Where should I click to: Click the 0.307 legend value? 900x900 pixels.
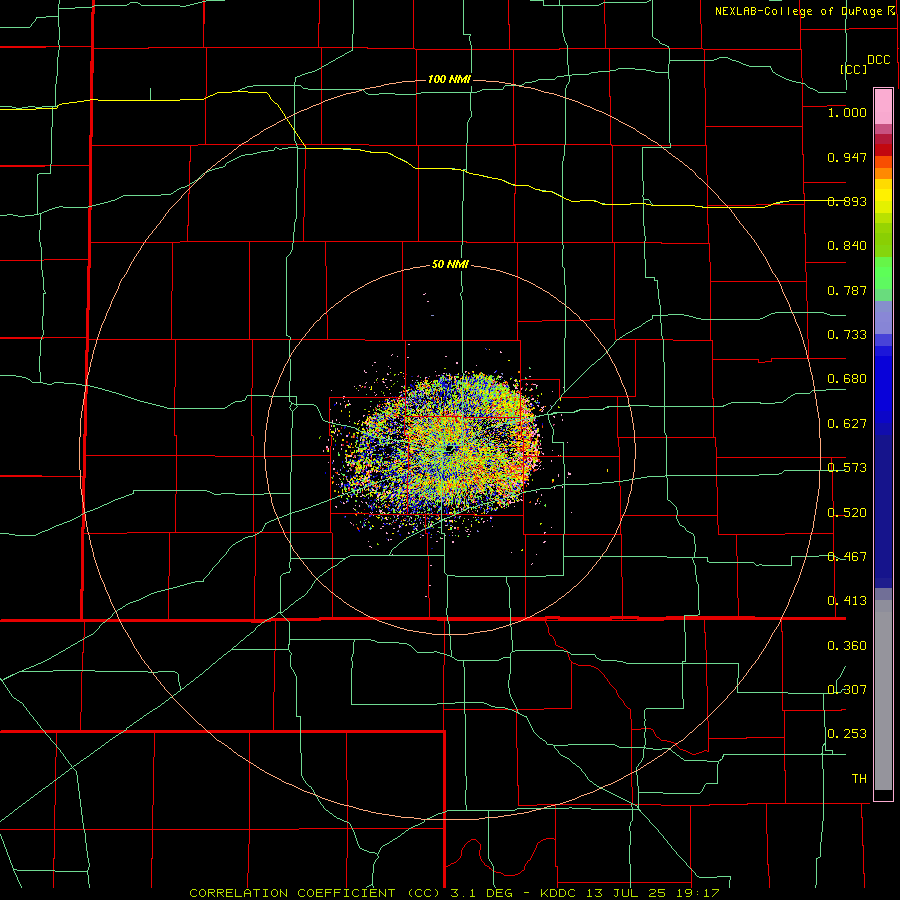coord(847,690)
